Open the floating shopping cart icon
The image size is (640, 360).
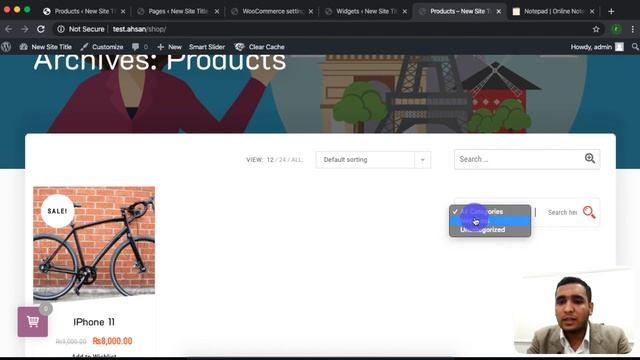[33, 322]
